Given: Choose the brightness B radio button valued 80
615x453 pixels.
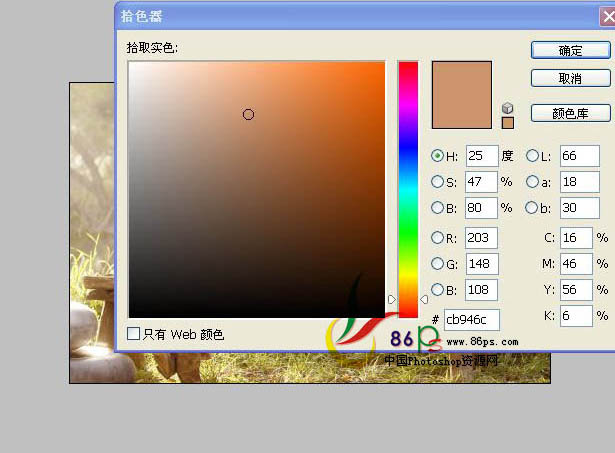Looking at the screenshot, I should click(x=437, y=208).
